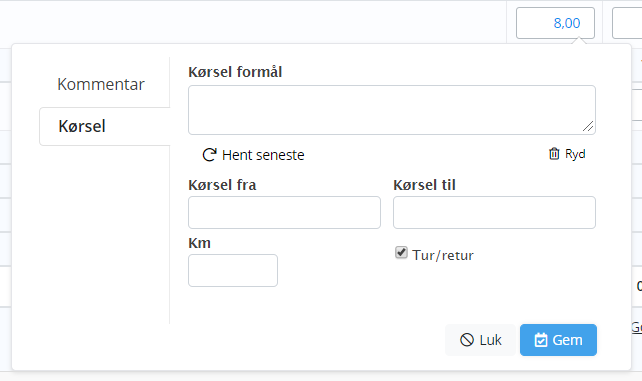This screenshot has width=642, height=381.
Task: Click the ban circle icon inside Luk
Action: 467,340
